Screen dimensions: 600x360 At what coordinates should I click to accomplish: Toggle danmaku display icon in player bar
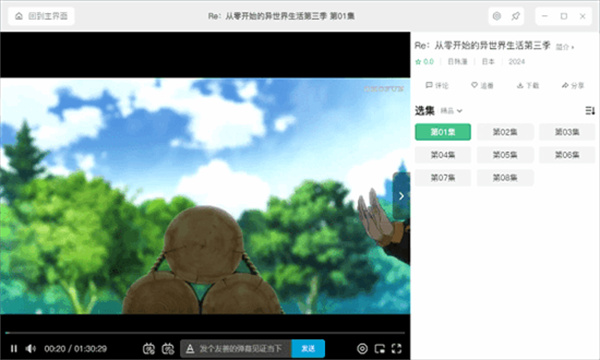(149, 349)
